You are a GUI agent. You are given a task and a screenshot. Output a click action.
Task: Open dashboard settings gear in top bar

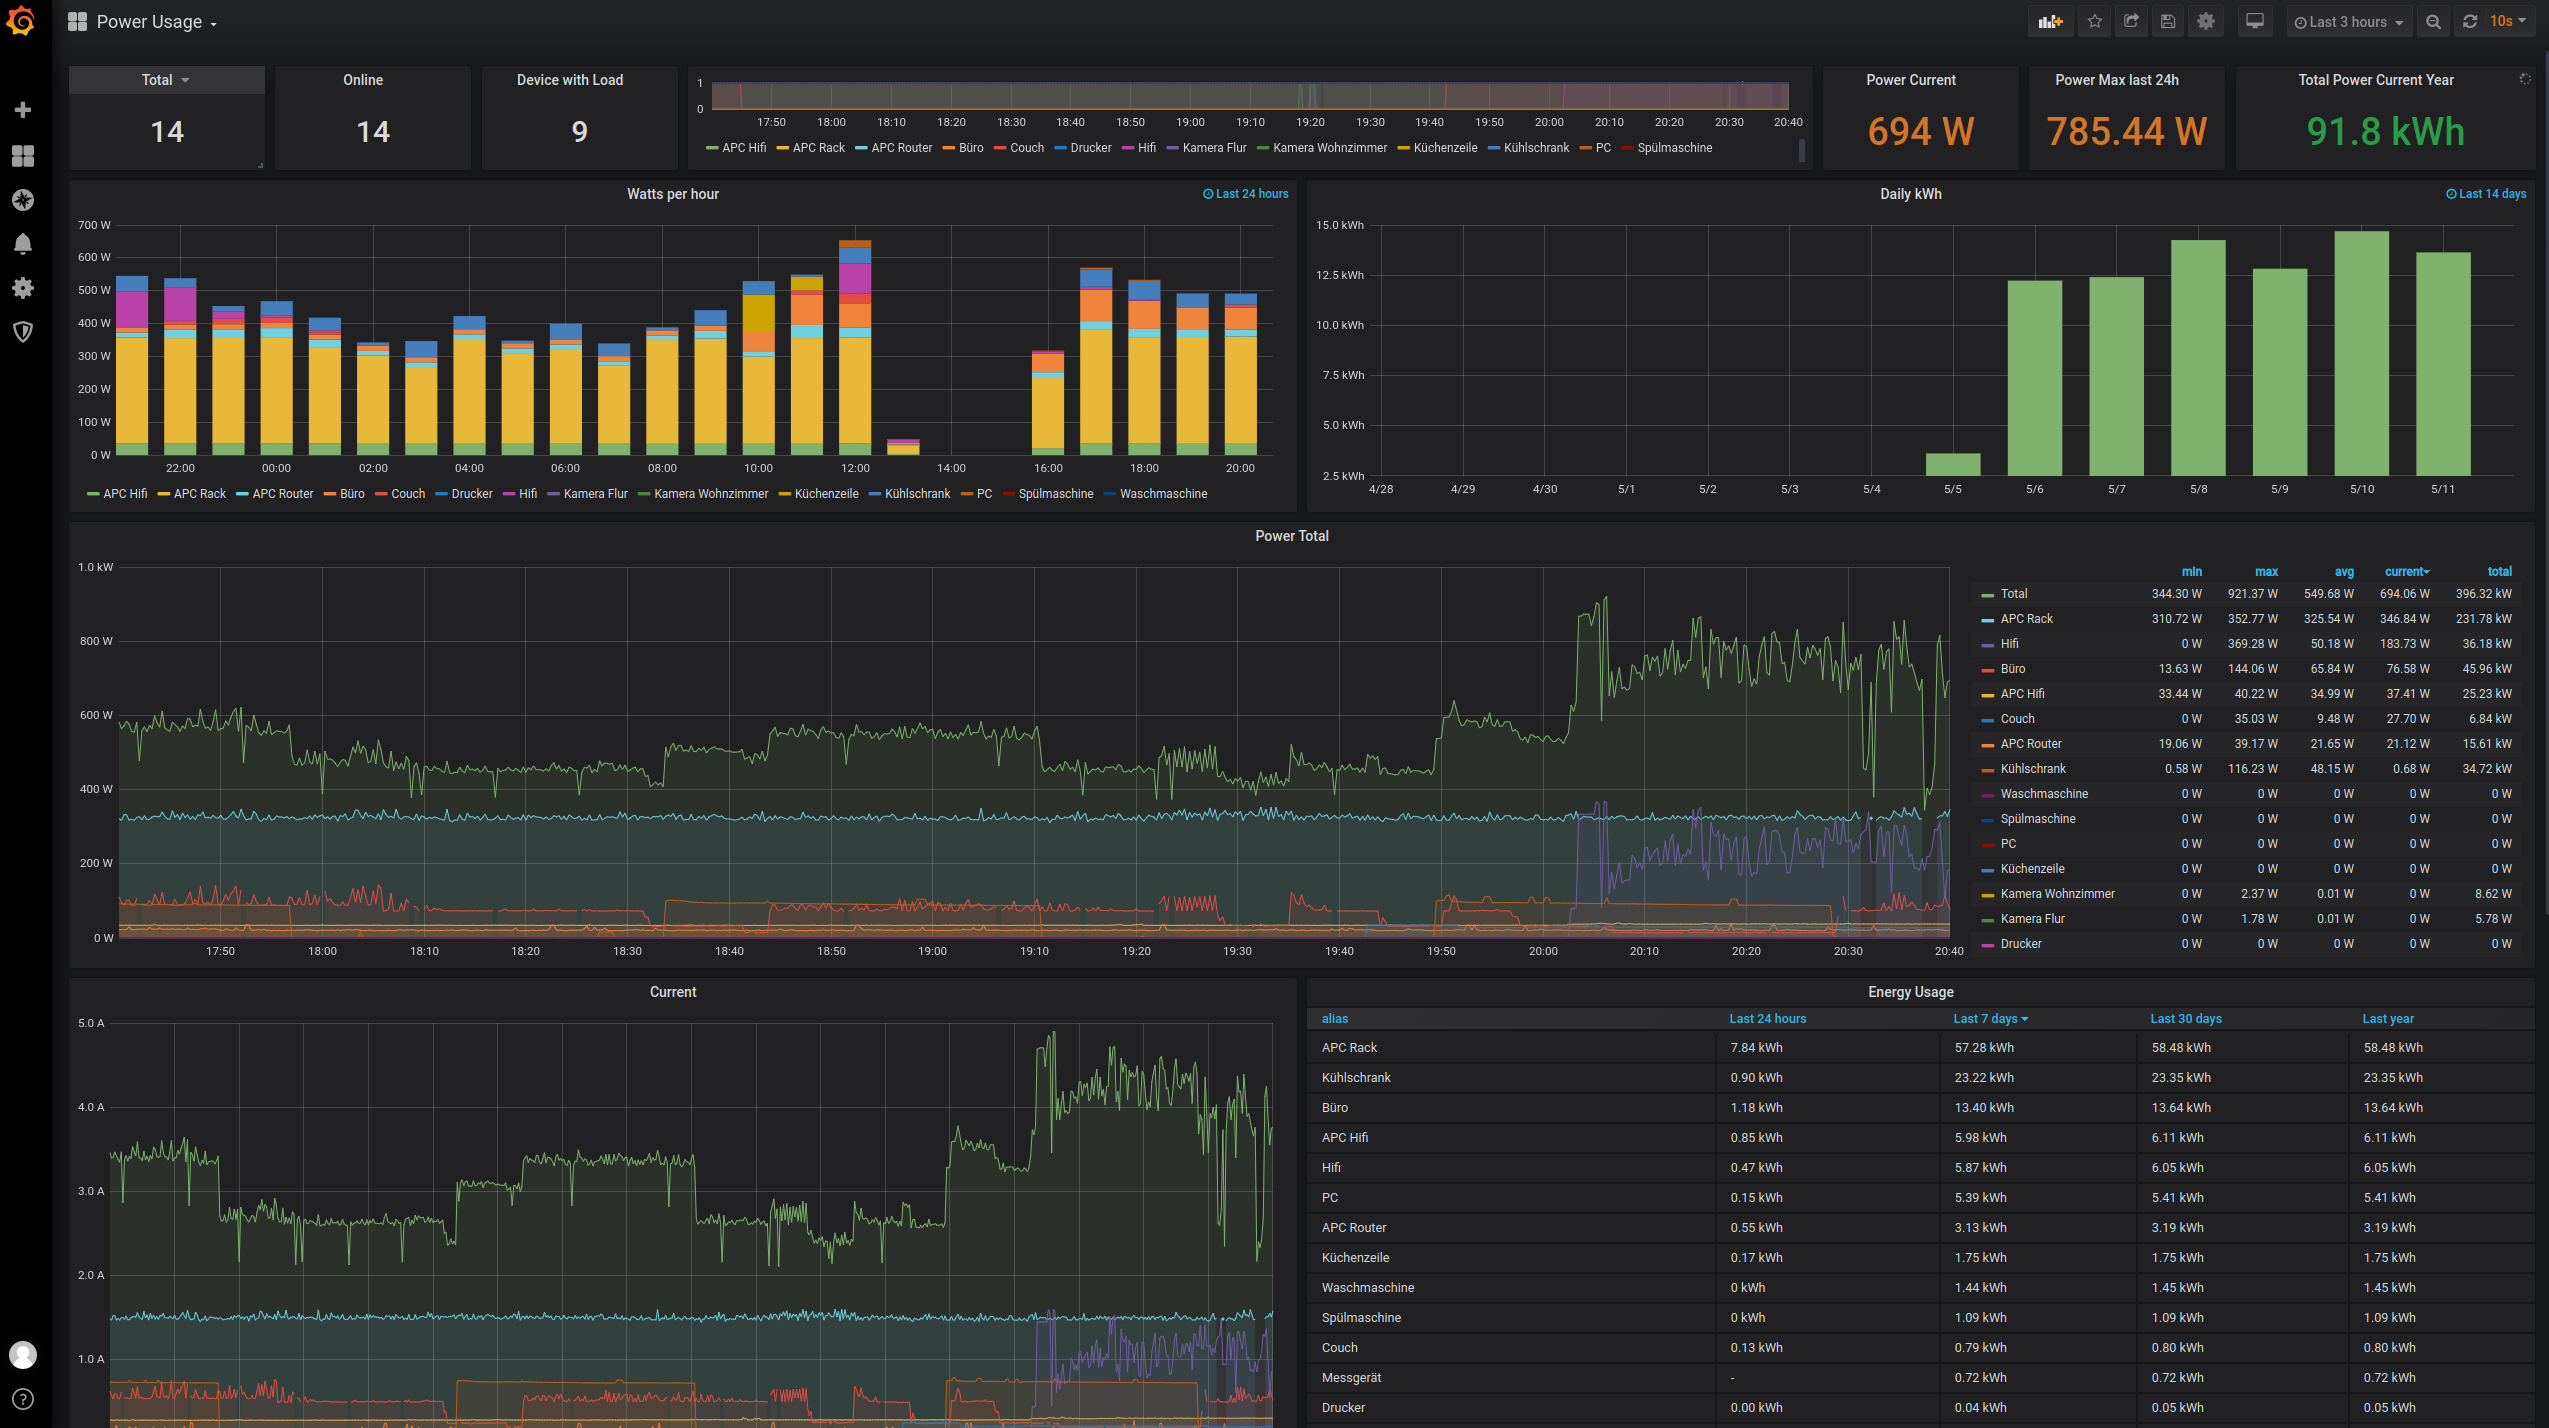(x=2205, y=21)
